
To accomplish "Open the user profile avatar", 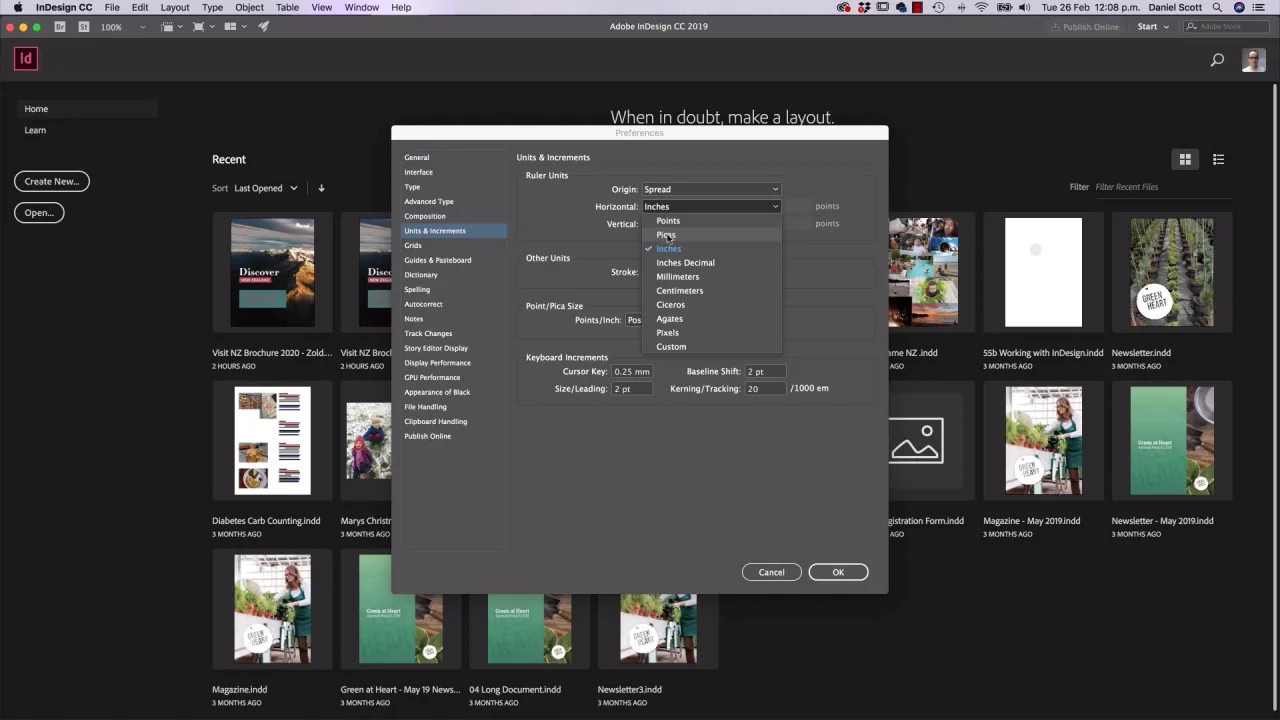I will click(1253, 60).
